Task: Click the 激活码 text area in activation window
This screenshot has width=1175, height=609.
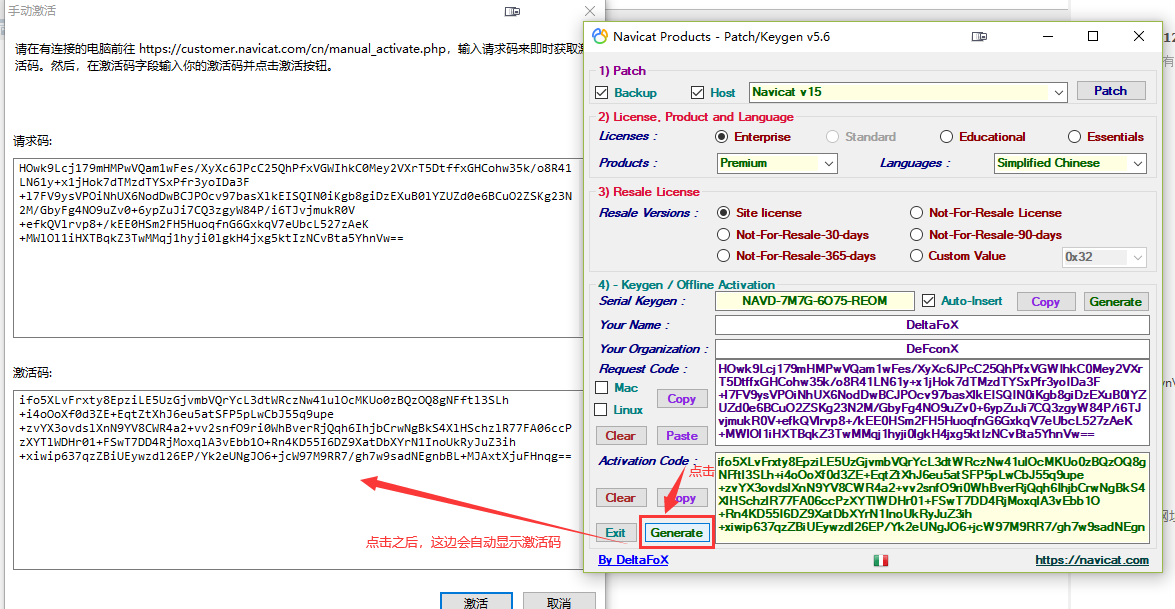Action: click(x=298, y=479)
